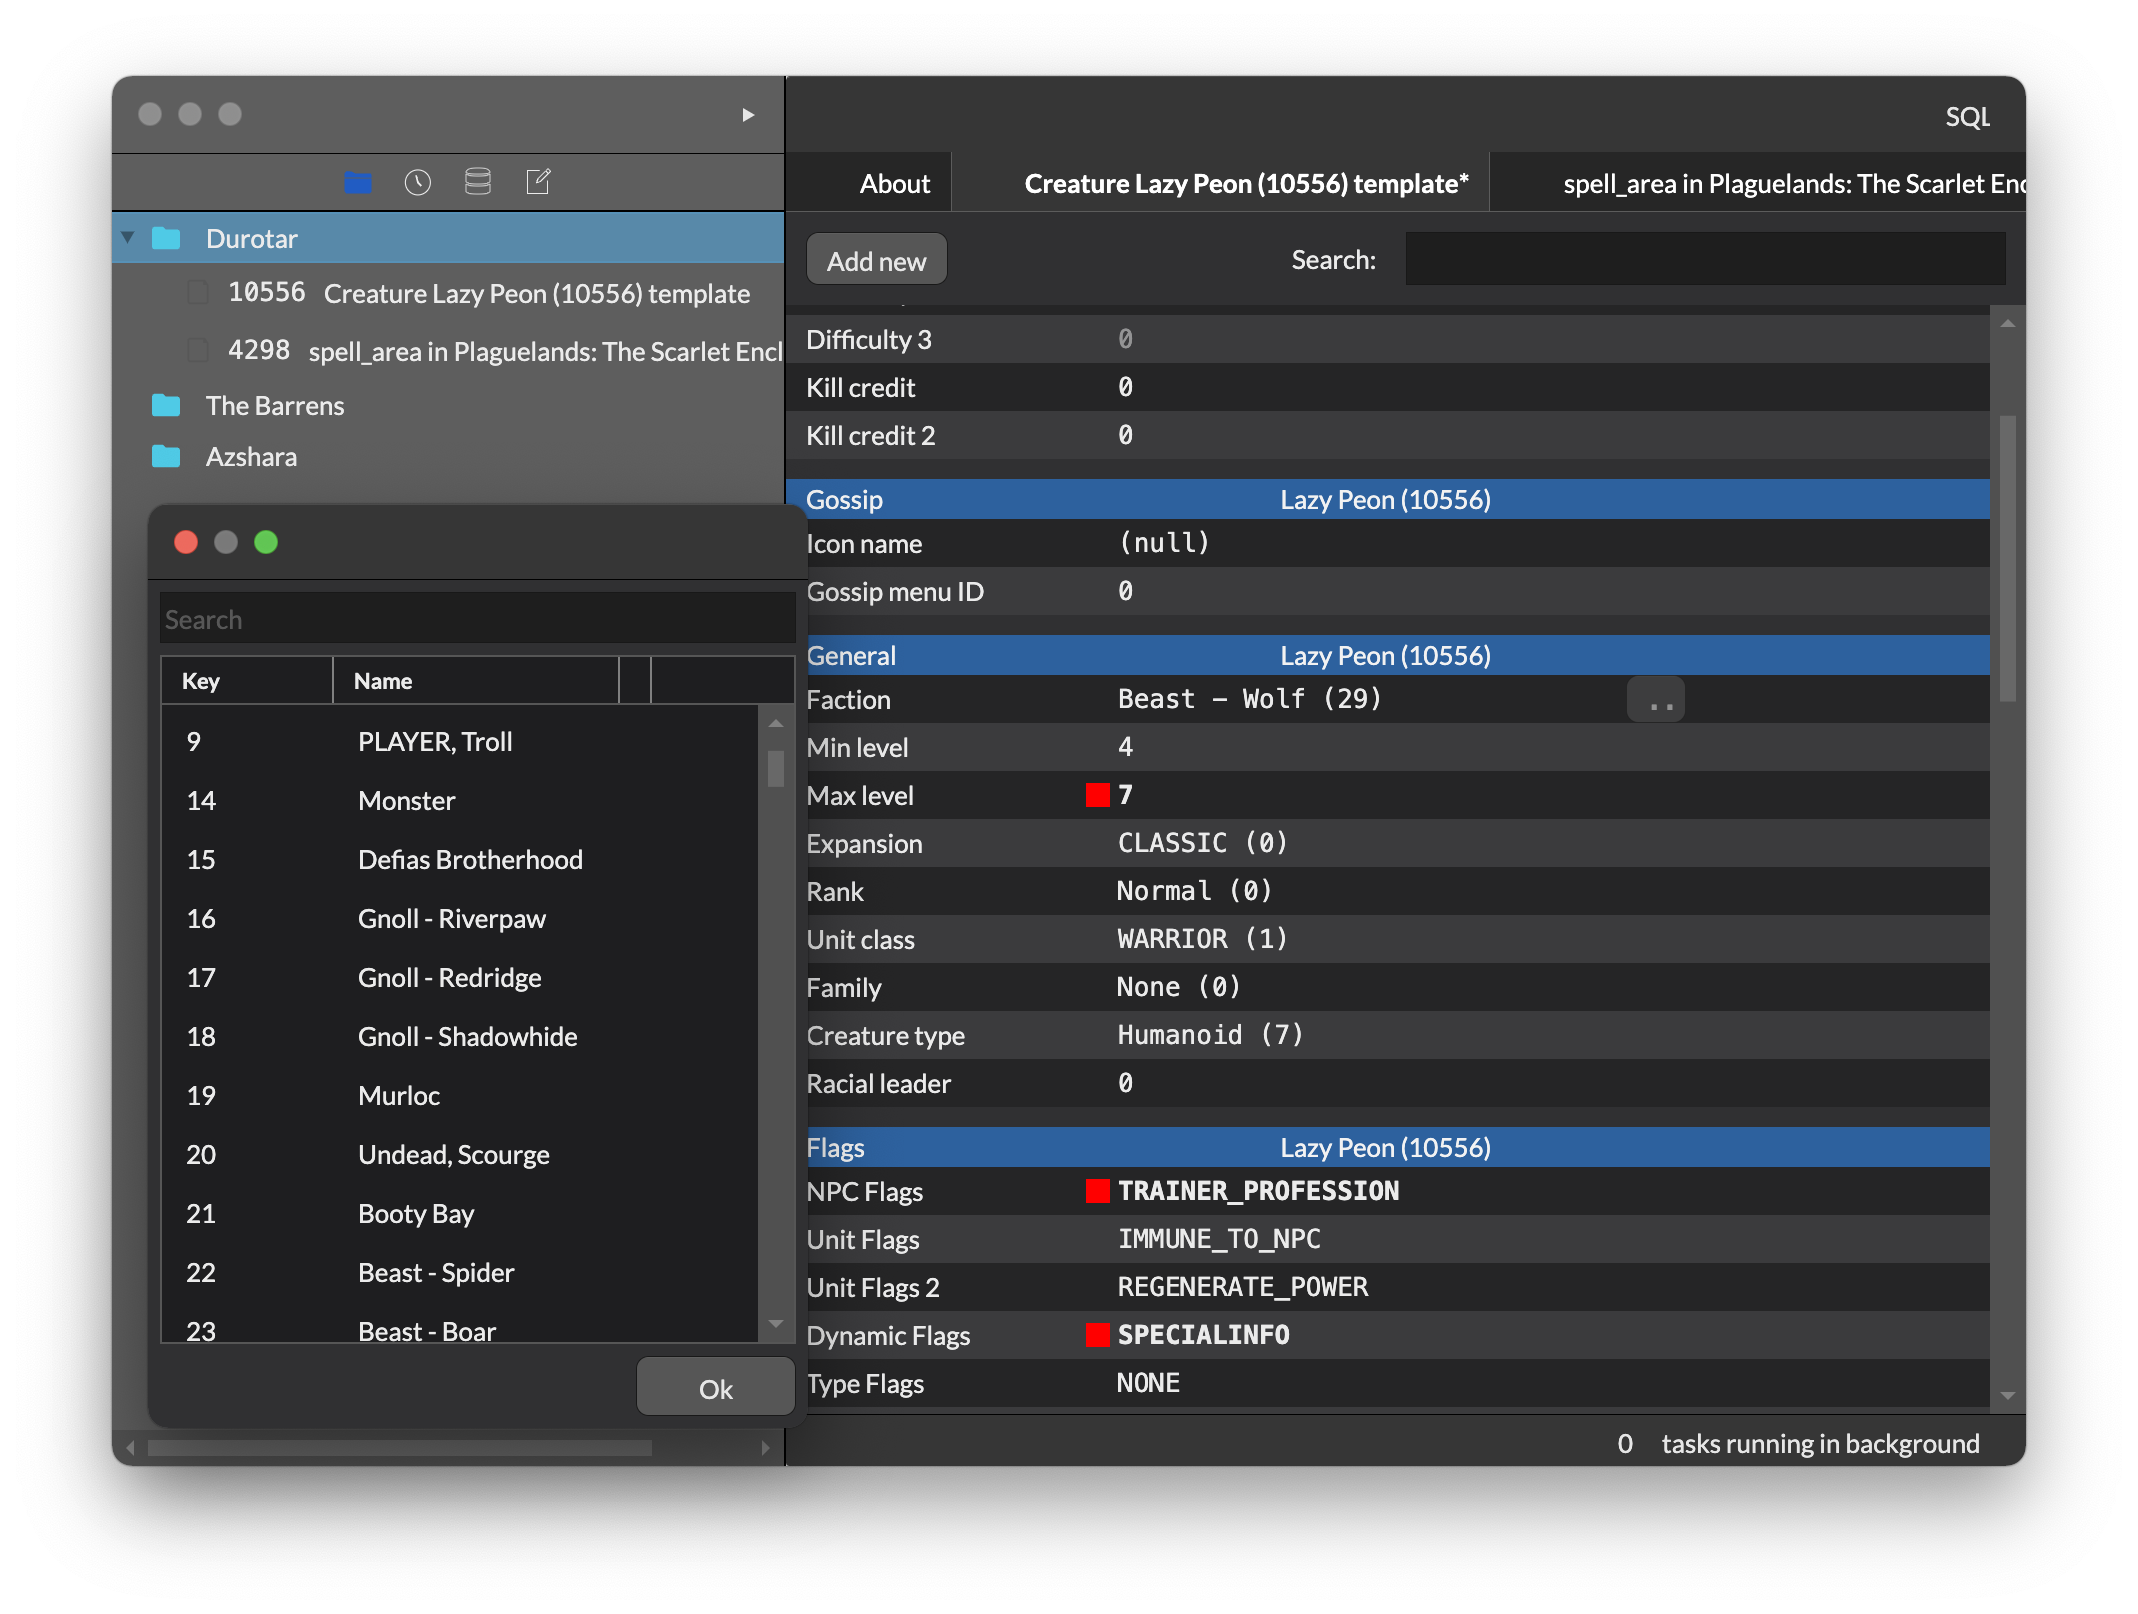Click the red marker beside NPC Flags
This screenshot has height=1614, width=2138.
pyautogui.click(x=1097, y=1191)
